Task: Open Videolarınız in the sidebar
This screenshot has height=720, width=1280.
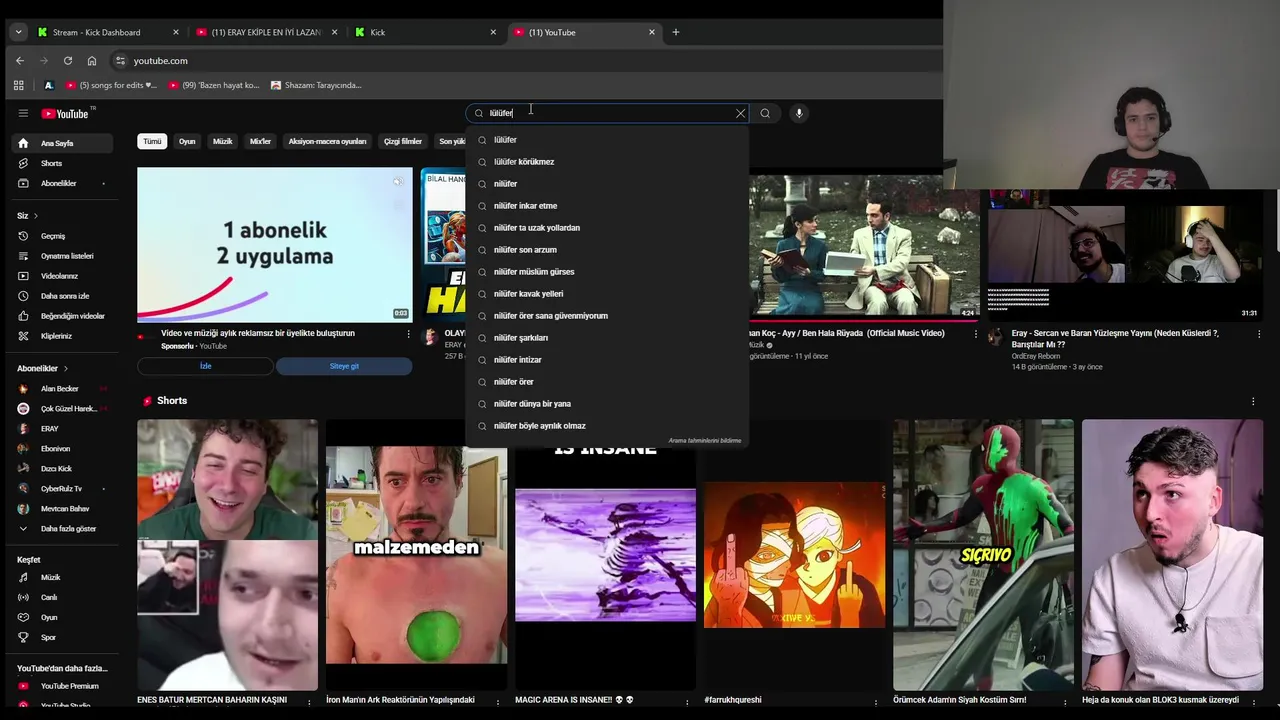Action: coord(64,276)
